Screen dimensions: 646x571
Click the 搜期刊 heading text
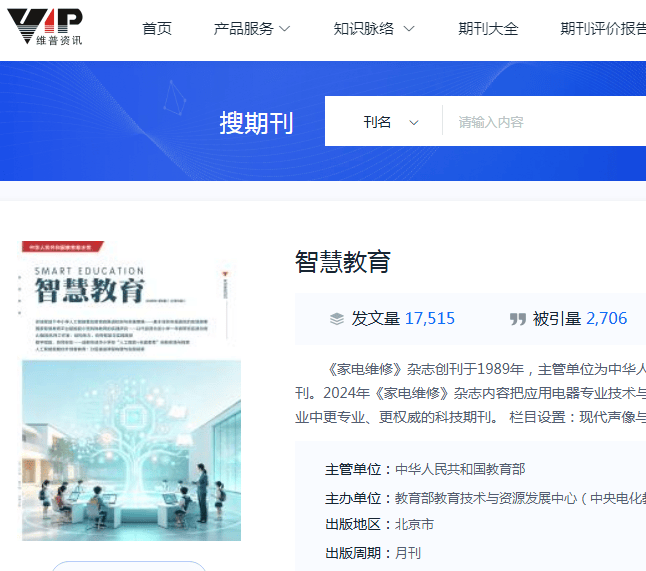256,123
